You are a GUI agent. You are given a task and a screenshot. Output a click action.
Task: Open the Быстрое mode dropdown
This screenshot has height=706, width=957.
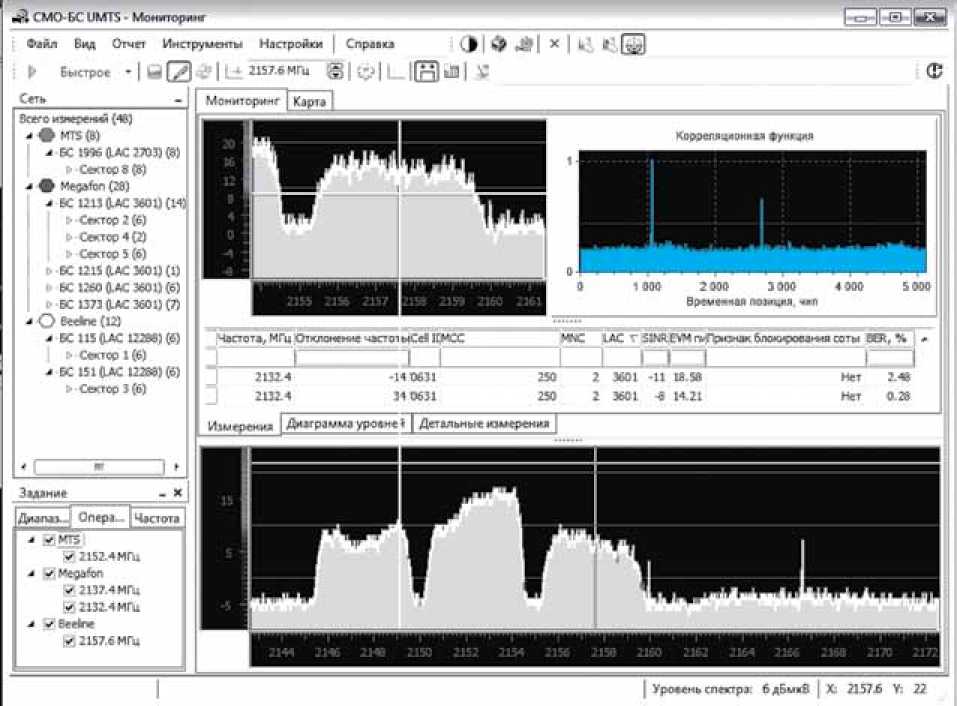(128, 72)
